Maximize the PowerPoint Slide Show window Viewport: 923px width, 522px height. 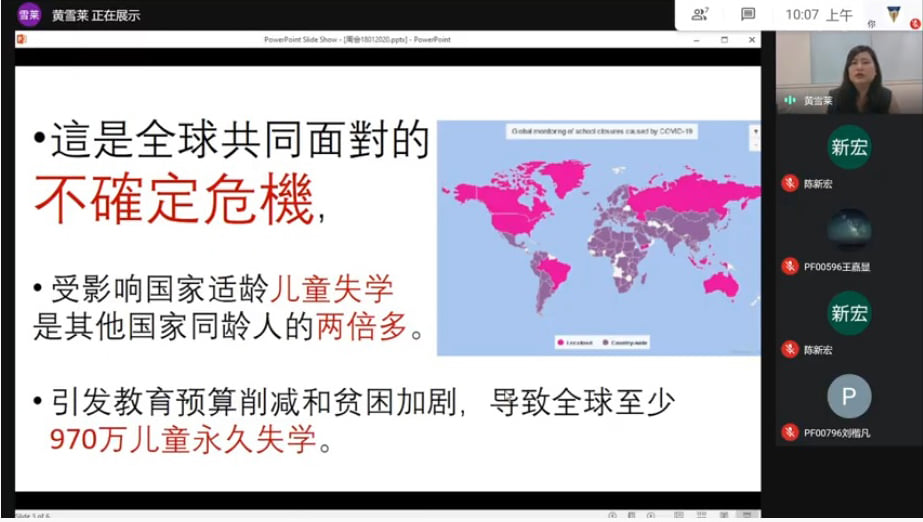coord(725,39)
